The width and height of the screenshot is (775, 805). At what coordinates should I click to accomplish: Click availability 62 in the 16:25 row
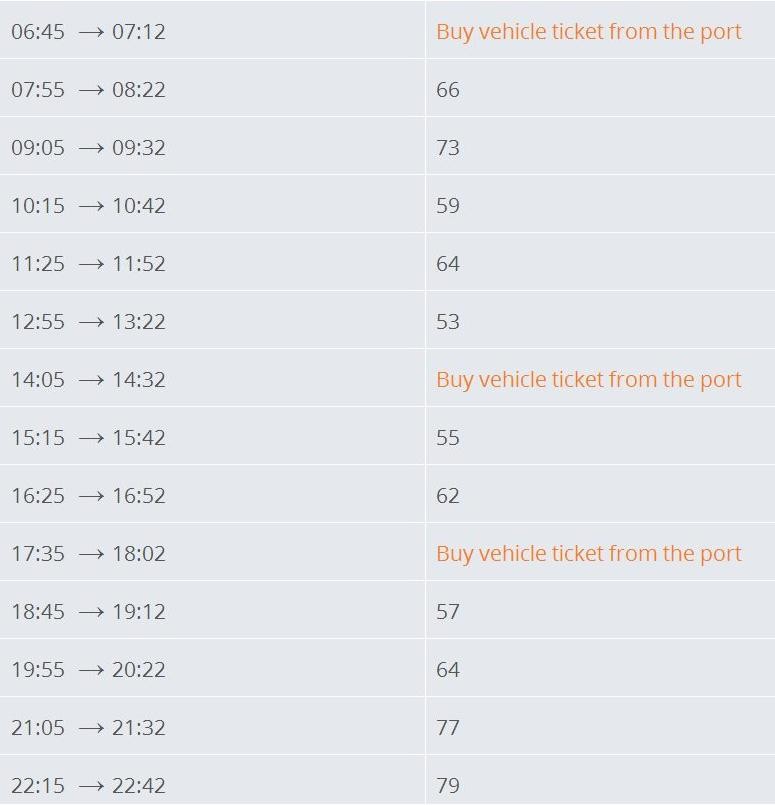point(448,496)
